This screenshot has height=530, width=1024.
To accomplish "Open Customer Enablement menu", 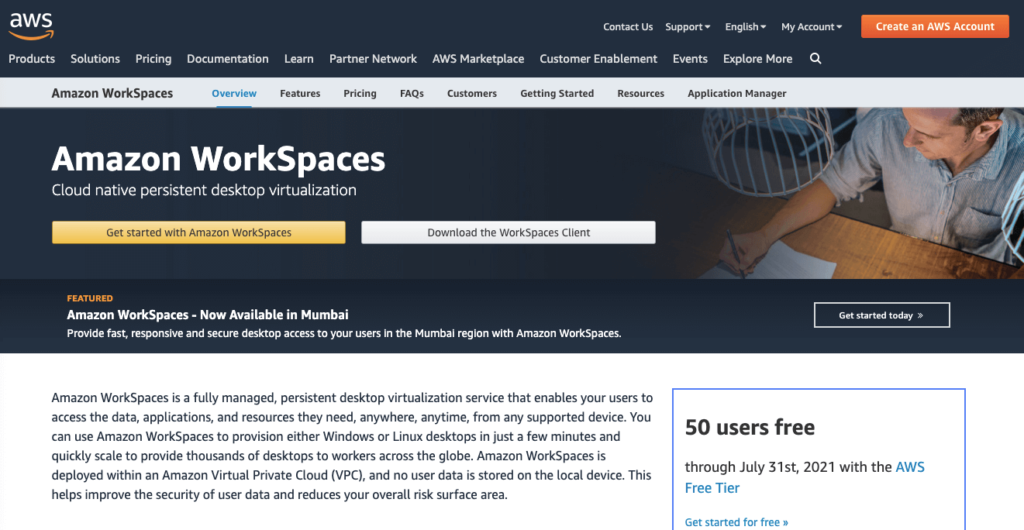I will (598, 59).
